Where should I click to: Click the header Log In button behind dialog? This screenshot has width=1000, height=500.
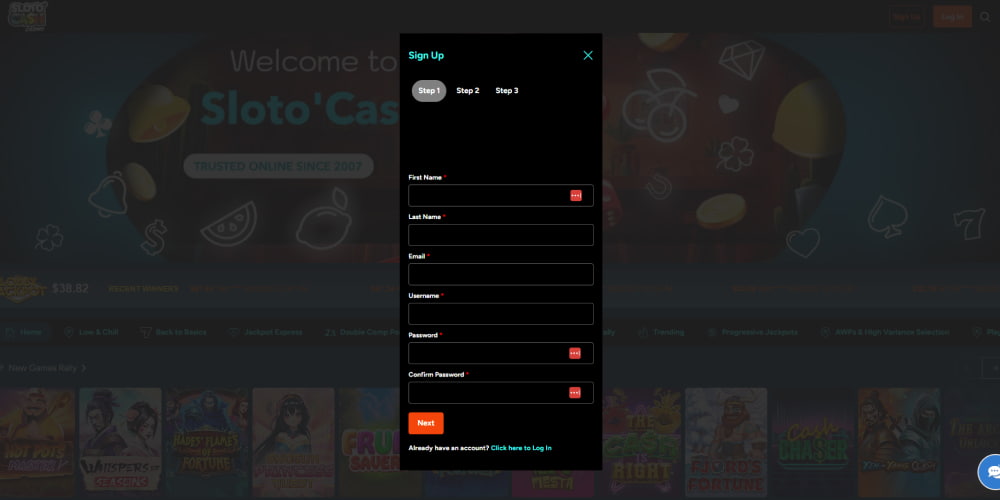[x=952, y=17]
